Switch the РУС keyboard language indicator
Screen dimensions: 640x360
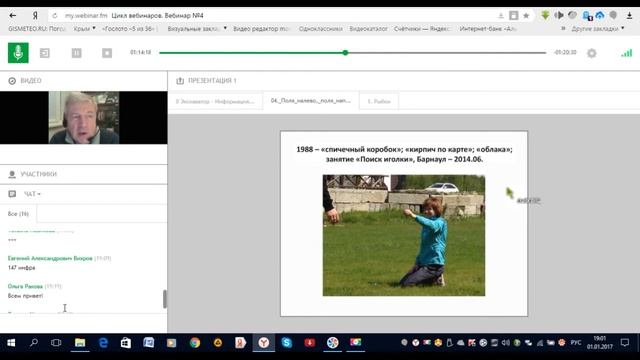pos(576,342)
